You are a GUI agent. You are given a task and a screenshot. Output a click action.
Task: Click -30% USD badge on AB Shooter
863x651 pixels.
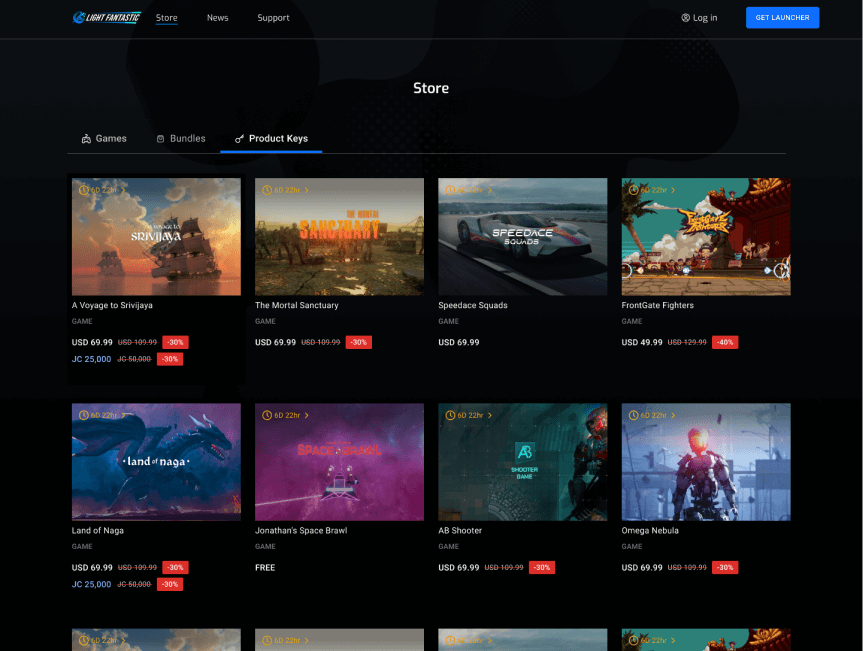click(542, 567)
